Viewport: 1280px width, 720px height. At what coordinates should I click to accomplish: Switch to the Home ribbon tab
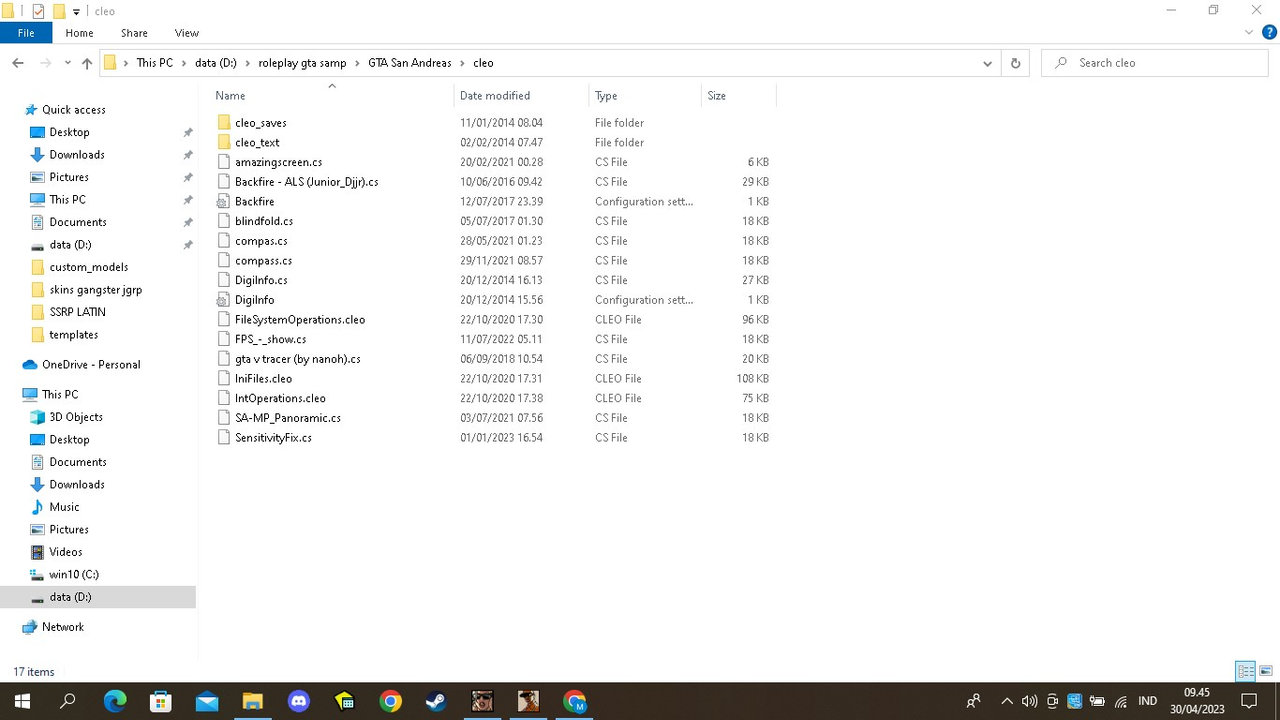pyautogui.click(x=79, y=33)
